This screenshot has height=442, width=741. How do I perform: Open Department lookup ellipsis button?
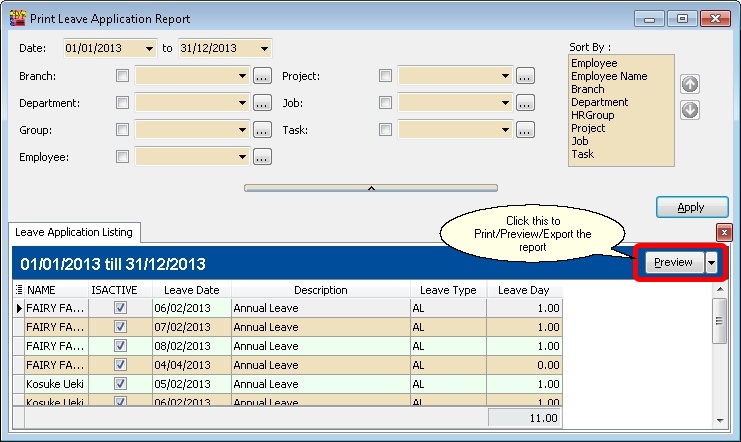262,103
